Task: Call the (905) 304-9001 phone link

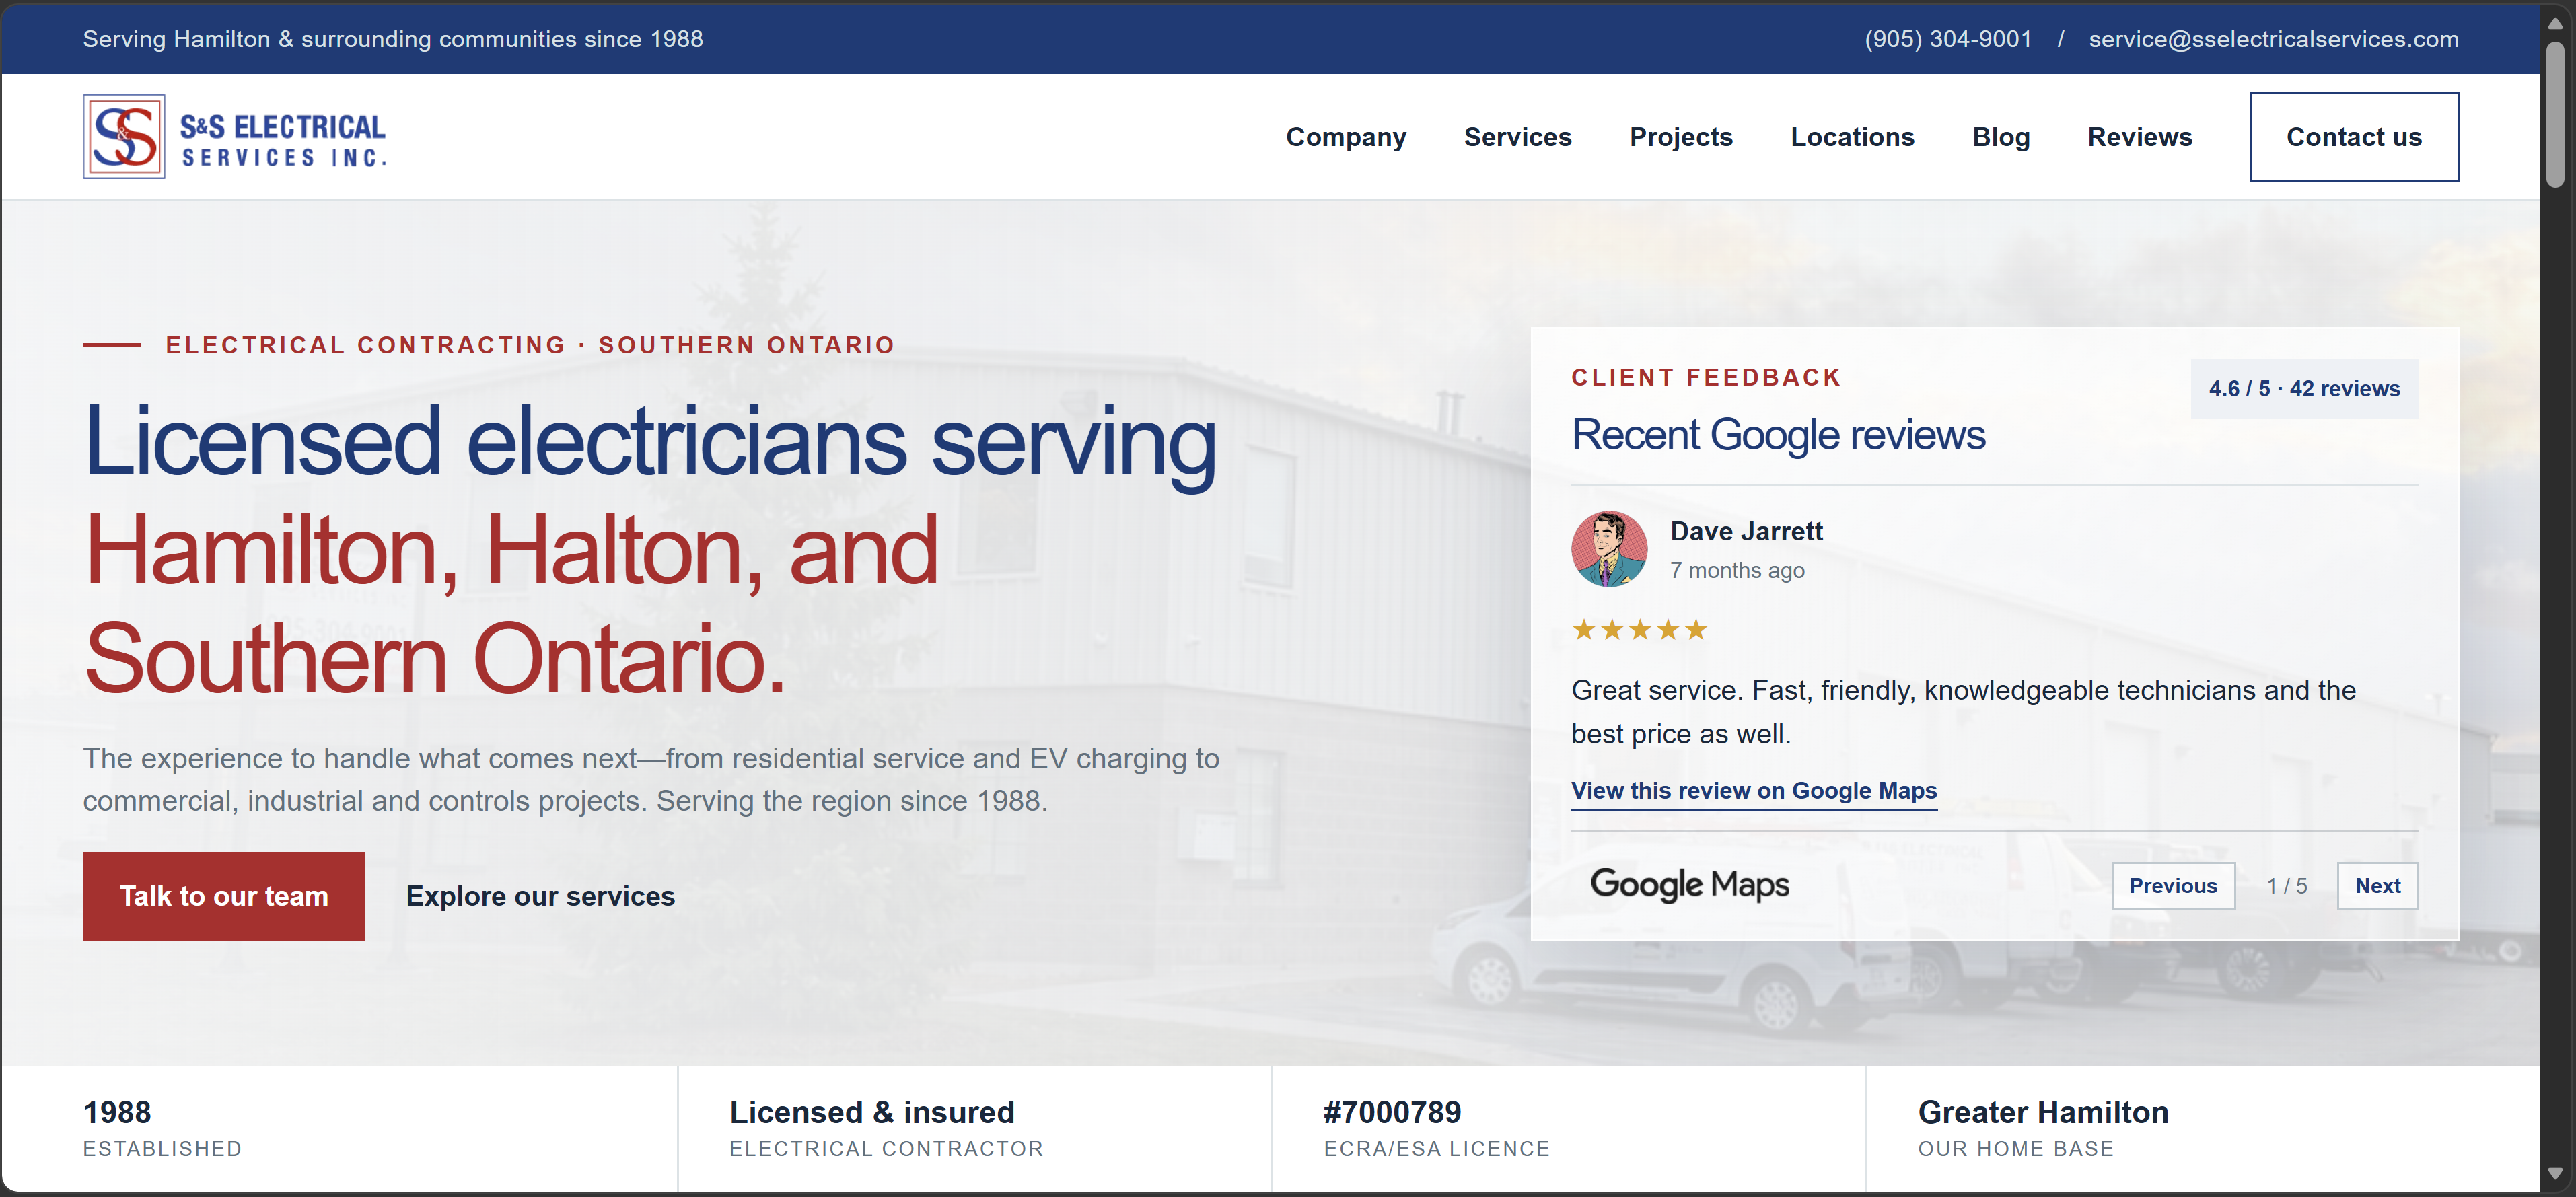Action: 1948,39
